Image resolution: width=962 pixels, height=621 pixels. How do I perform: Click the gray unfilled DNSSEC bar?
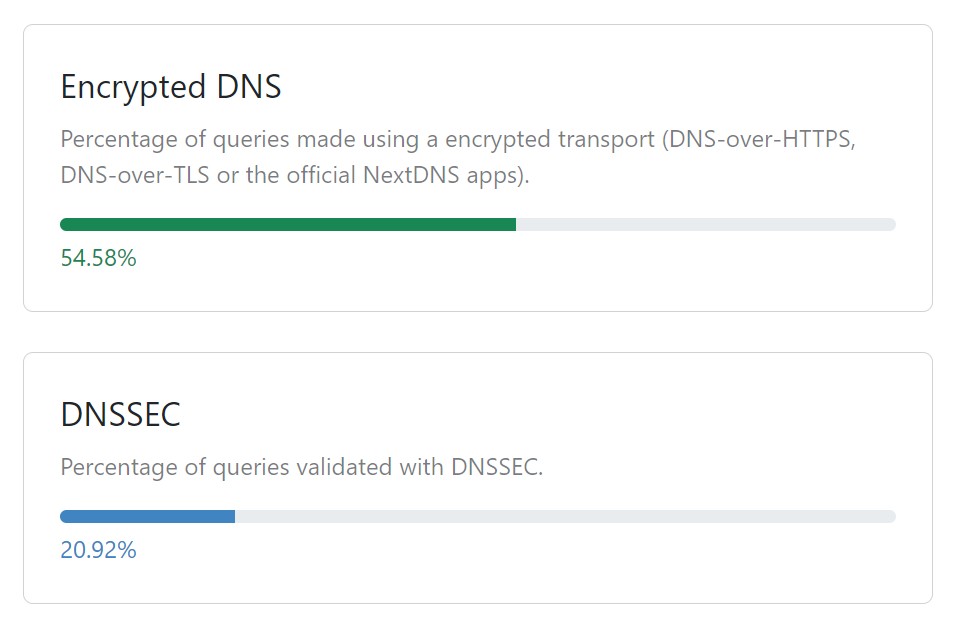565,517
